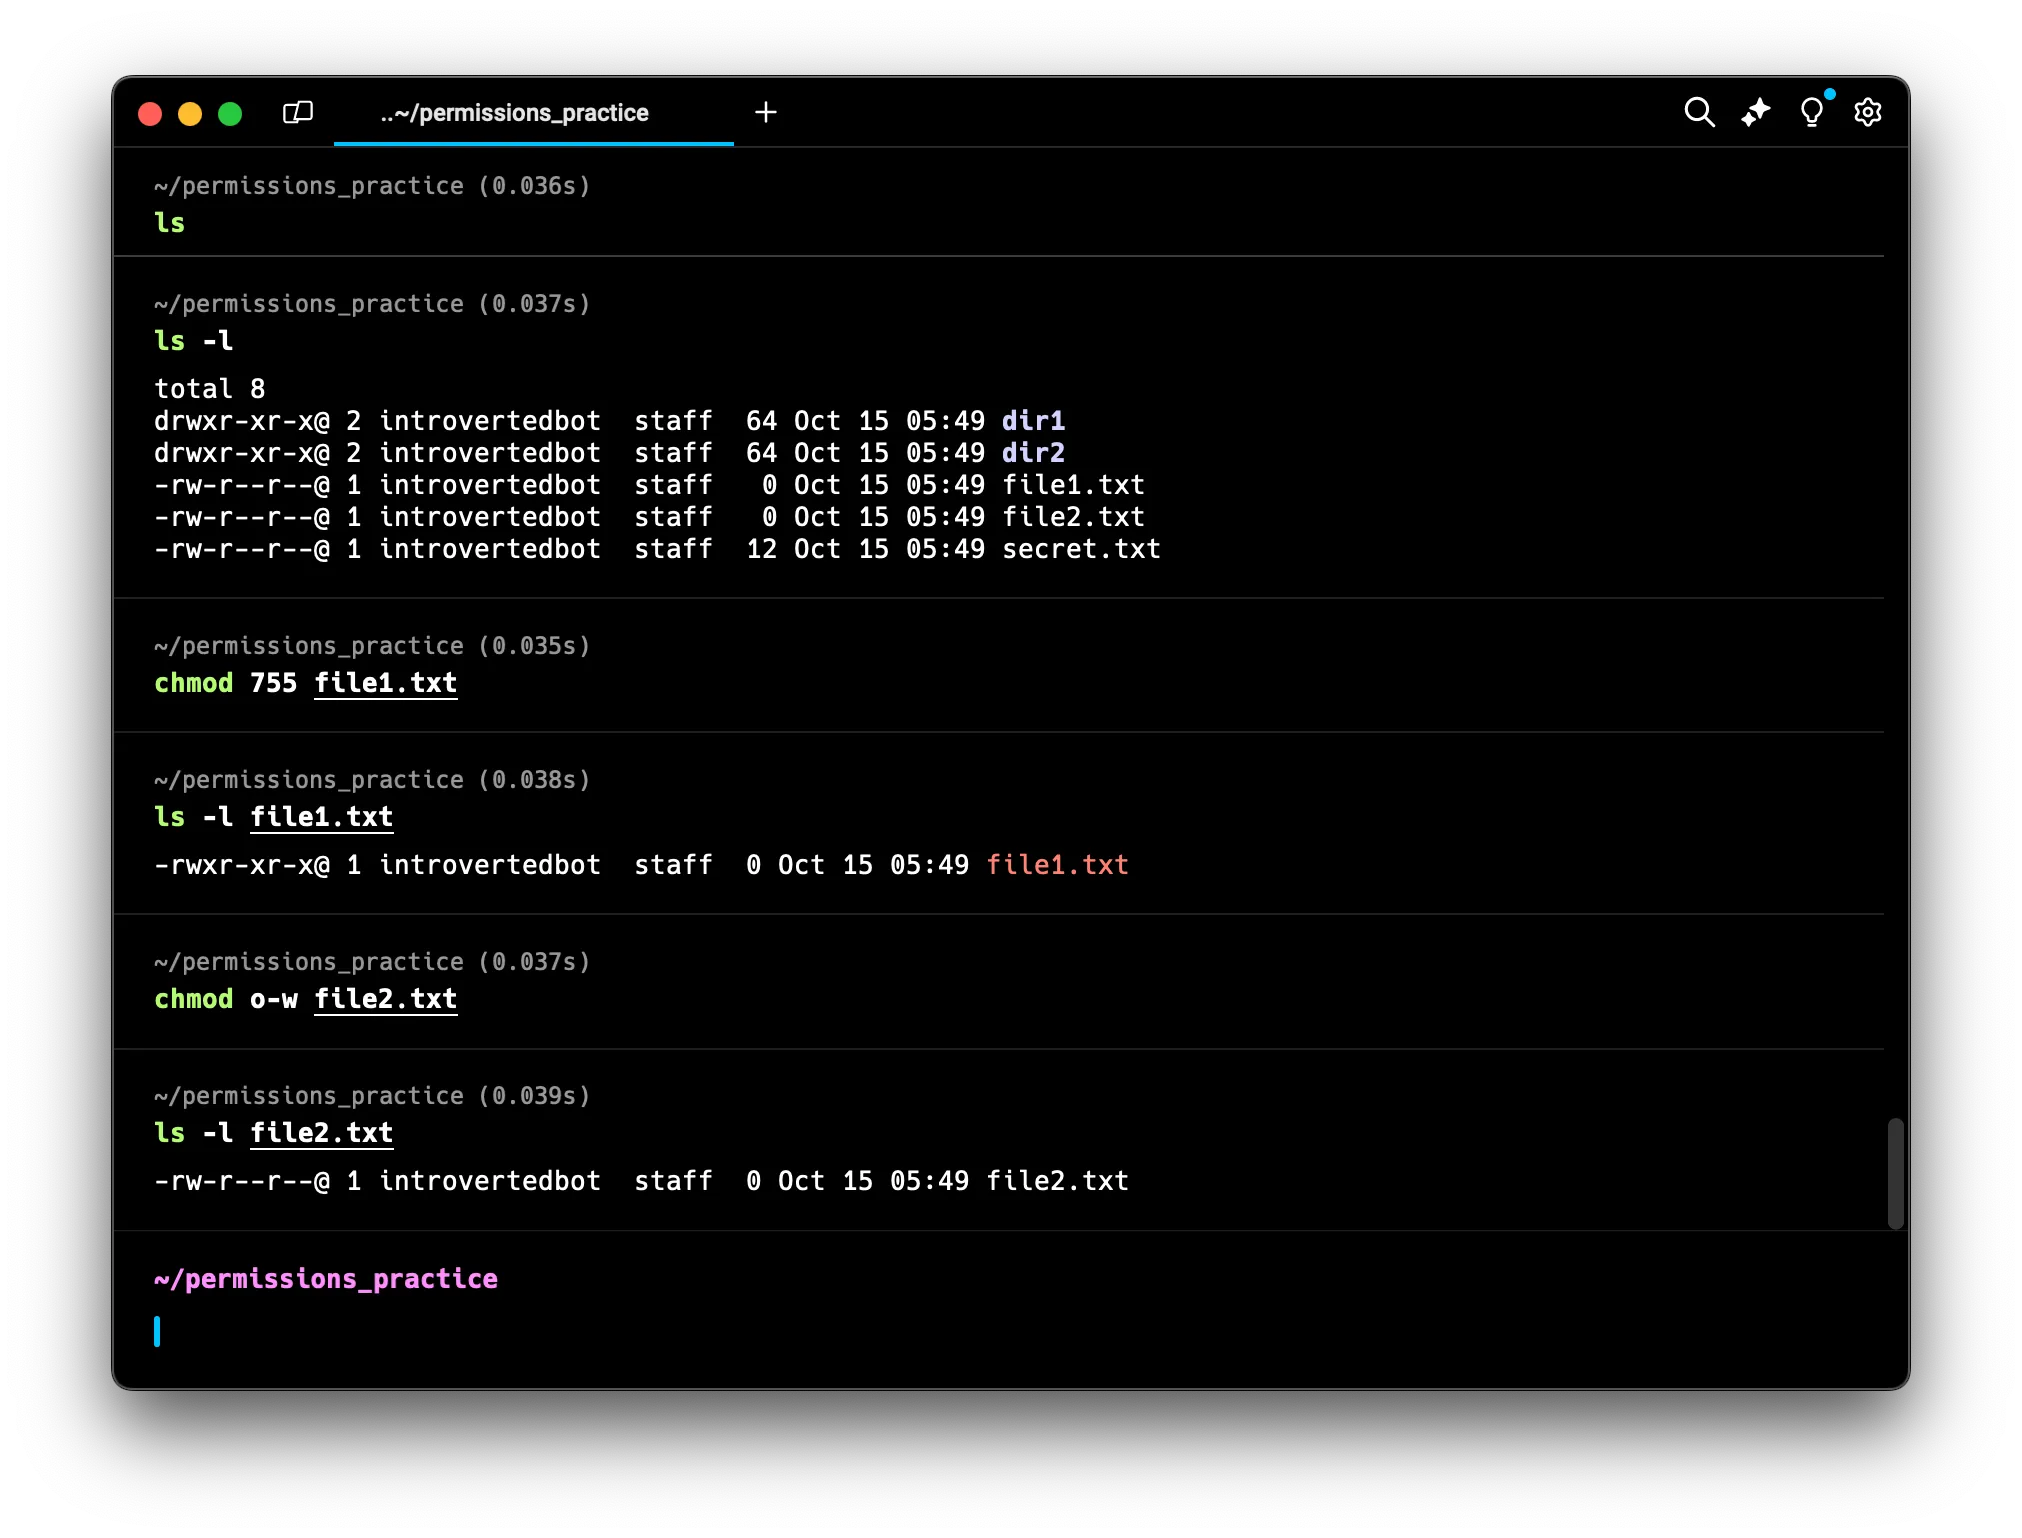Click the vertical scrollbar thumb
This screenshot has height=1538, width=2022.
click(x=1895, y=1173)
